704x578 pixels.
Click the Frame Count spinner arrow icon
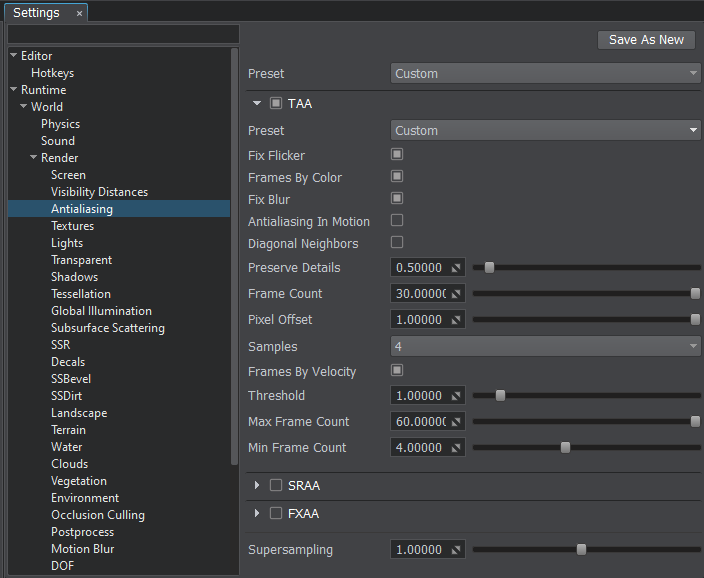tap(456, 294)
